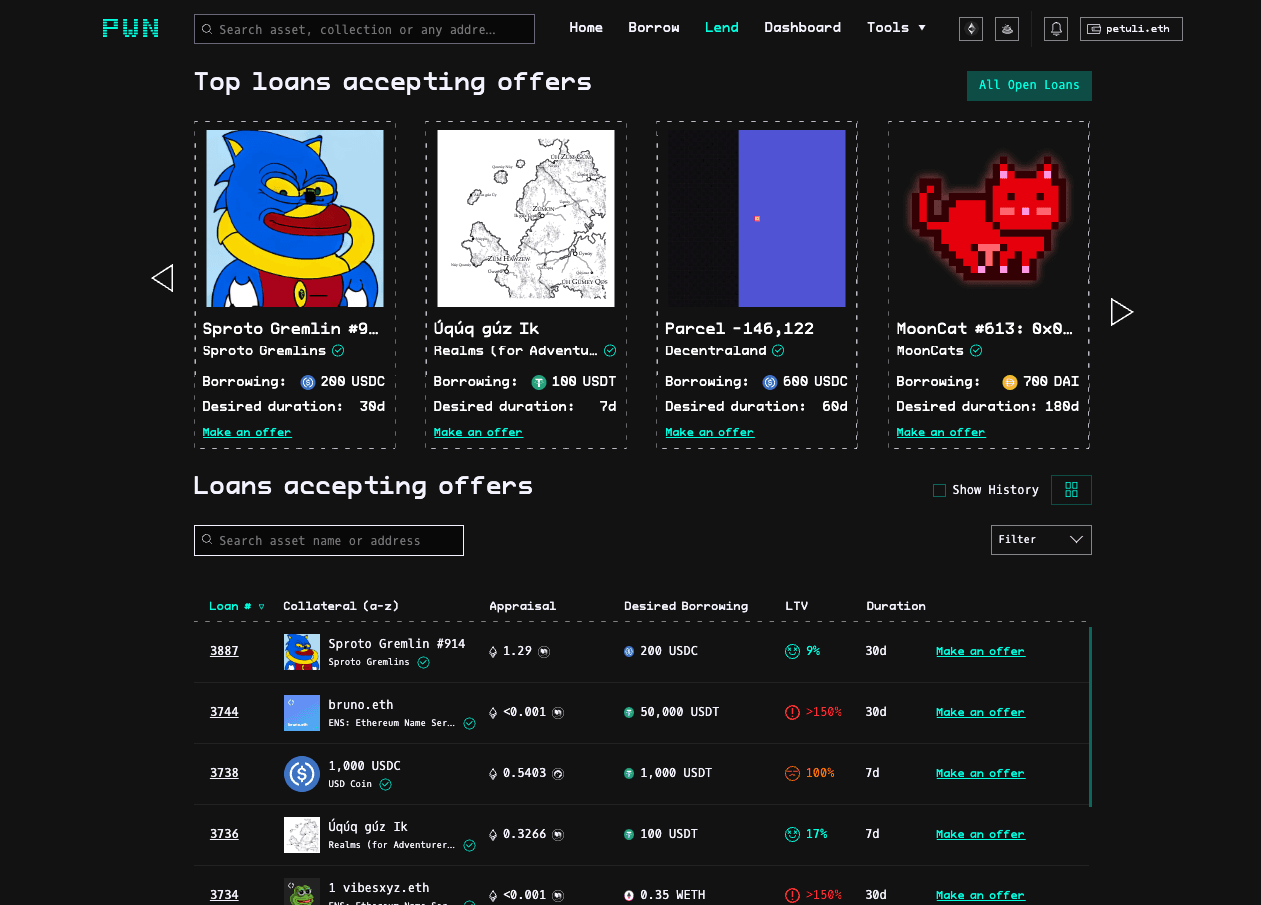Screen dimensions: 1261x905
Task: Open the Úqúq gúz Ik map image
Action: pos(526,218)
